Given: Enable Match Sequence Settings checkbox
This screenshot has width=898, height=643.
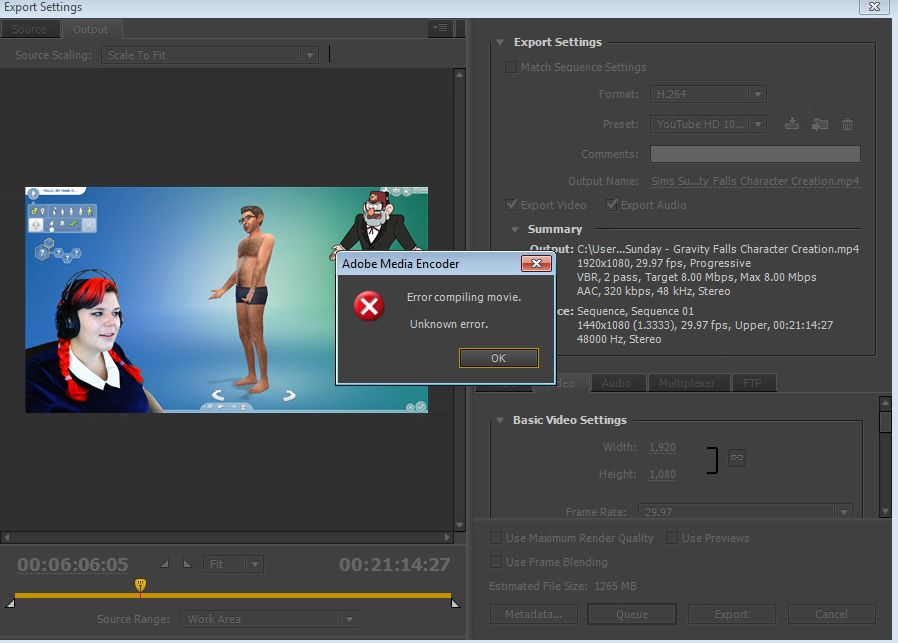Looking at the screenshot, I should point(512,67).
